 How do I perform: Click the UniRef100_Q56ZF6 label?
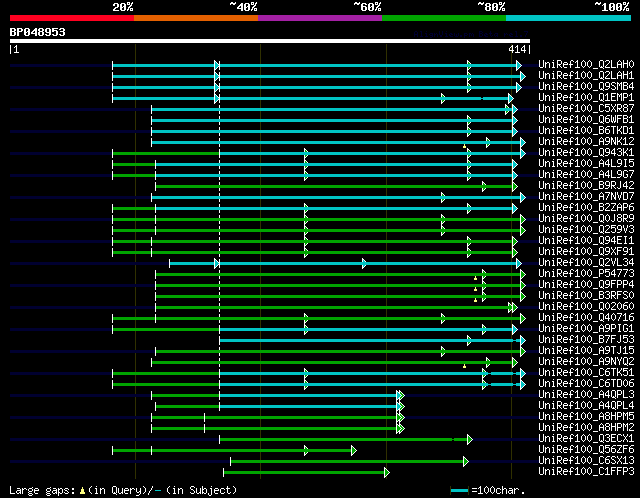(586, 450)
